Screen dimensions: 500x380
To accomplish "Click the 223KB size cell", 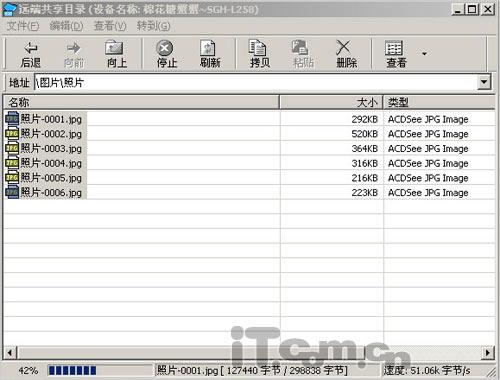I will (x=365, y=193).
